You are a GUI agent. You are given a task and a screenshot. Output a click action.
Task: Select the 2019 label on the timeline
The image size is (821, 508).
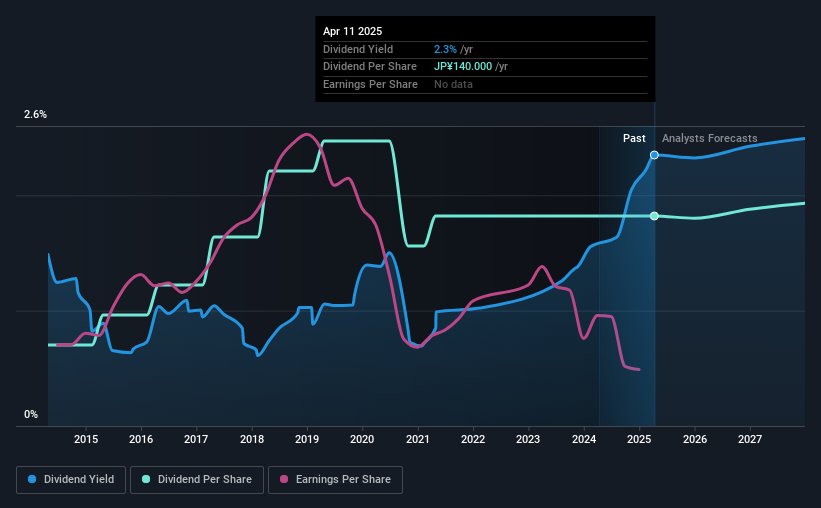point(307,439)
